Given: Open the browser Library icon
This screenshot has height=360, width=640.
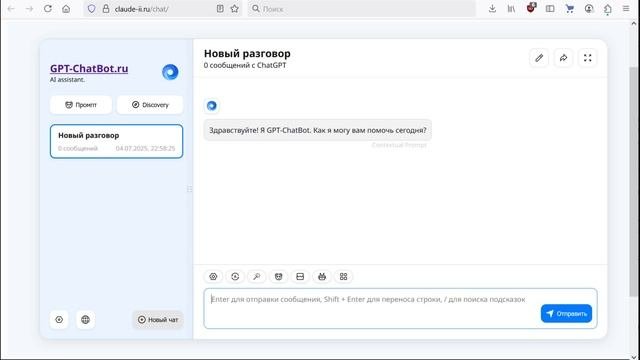Looking at the screenshot, I should [x=511, y=9].
